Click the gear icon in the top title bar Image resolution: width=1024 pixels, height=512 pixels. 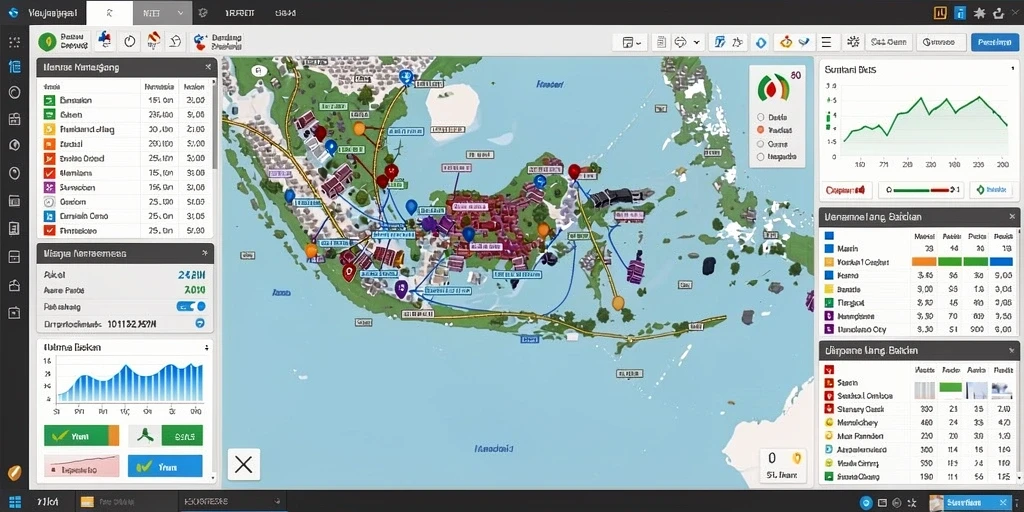point(203,12)
